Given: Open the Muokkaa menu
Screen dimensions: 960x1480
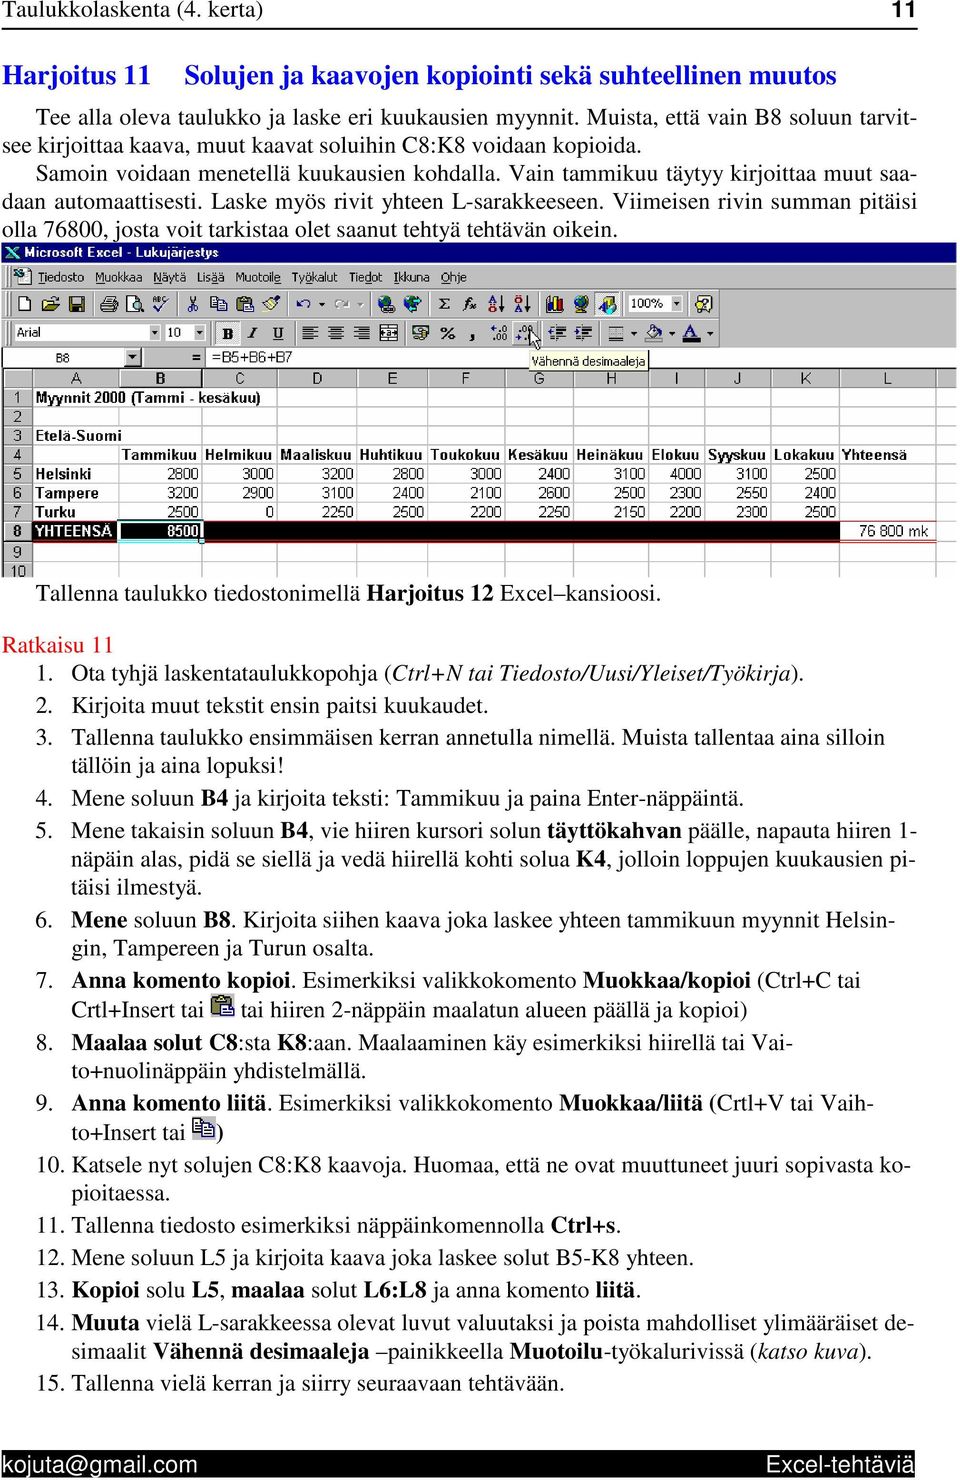Looking at the screenshot, I should click(119, 277).
